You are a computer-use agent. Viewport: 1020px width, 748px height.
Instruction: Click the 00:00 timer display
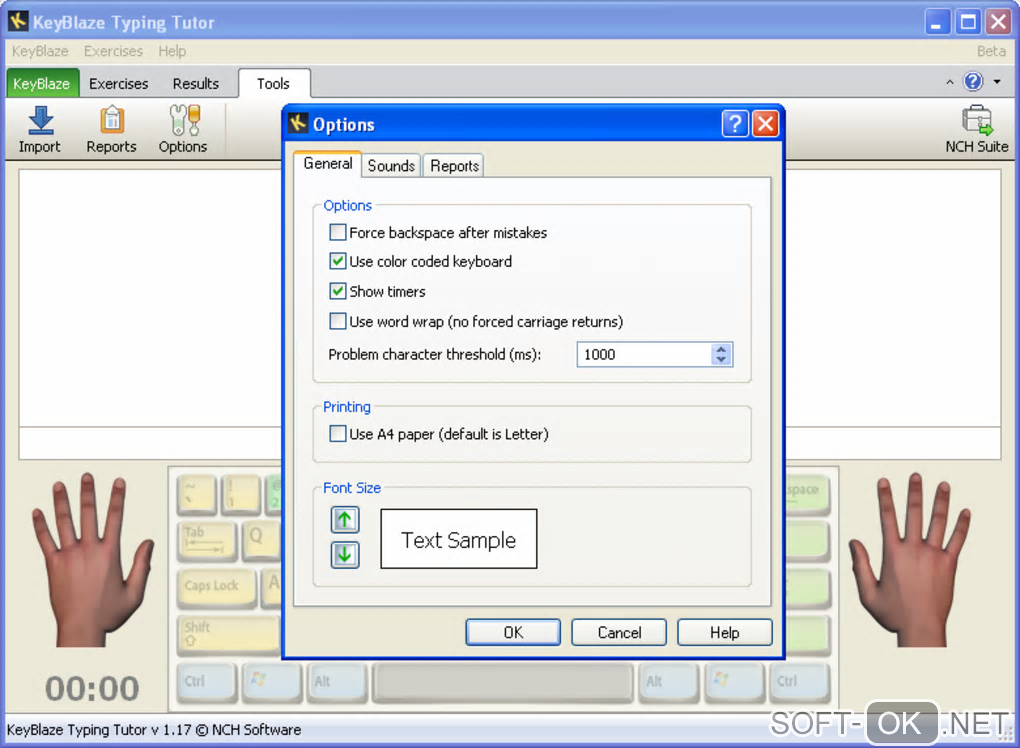92,689
